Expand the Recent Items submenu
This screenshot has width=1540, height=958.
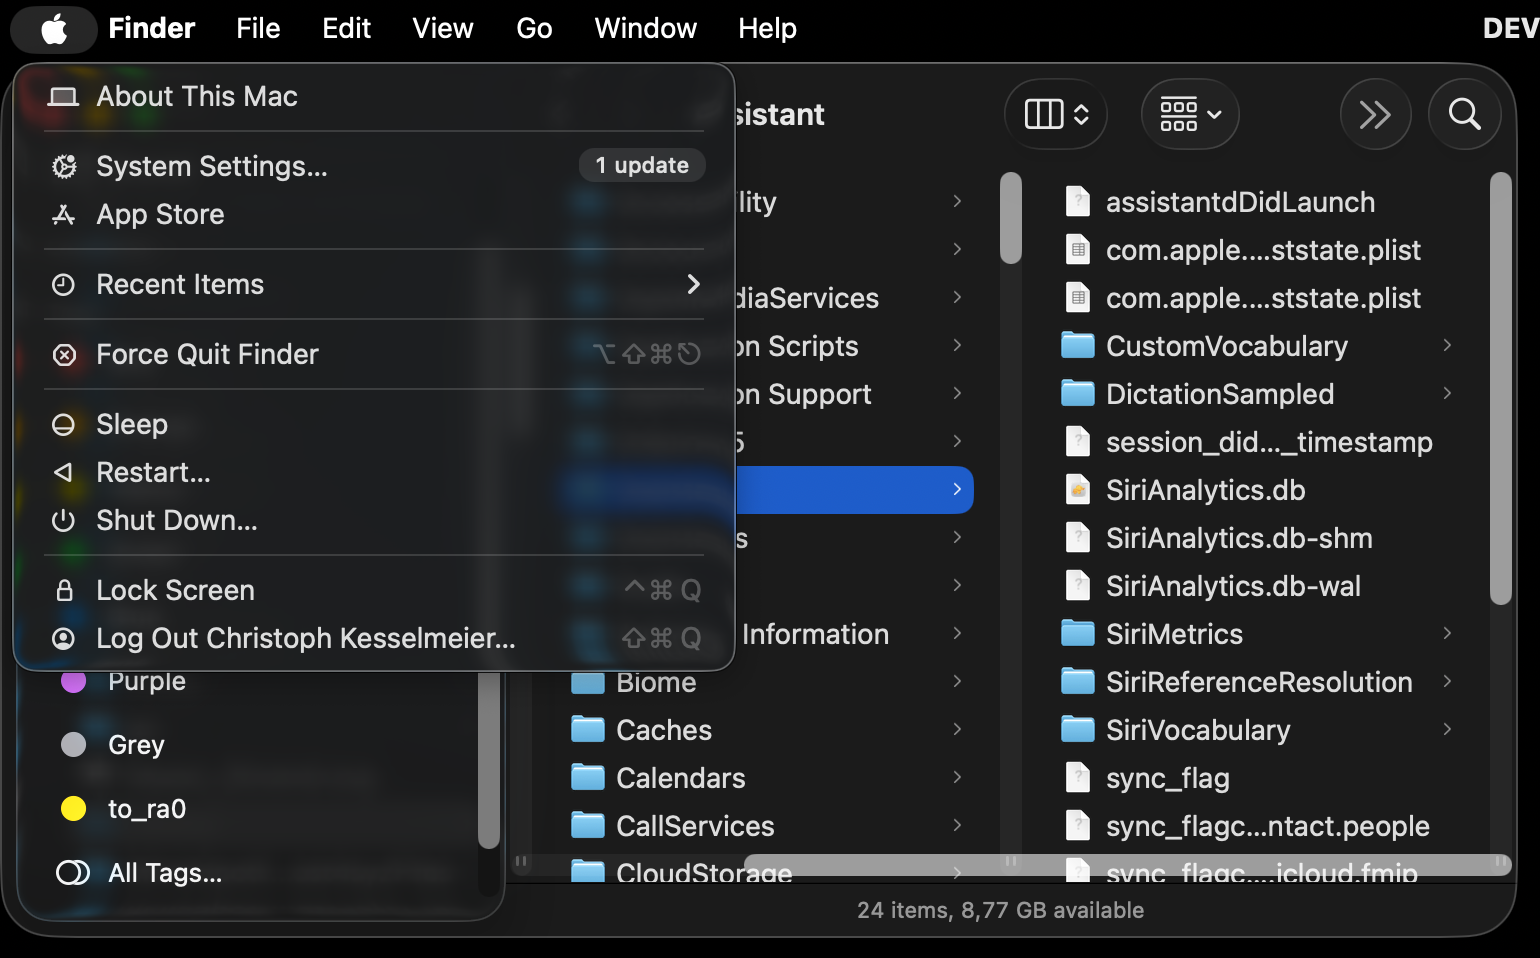click(693, 285)
